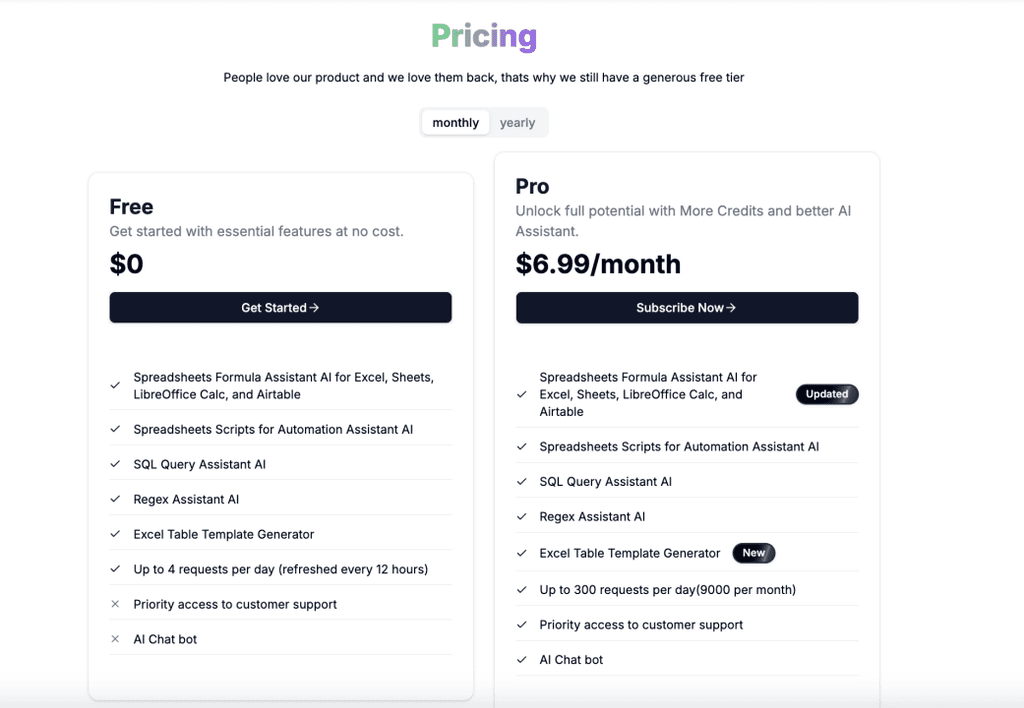Click the Get Started button
Screen dimensions: 1024x708
click(280, 308)
